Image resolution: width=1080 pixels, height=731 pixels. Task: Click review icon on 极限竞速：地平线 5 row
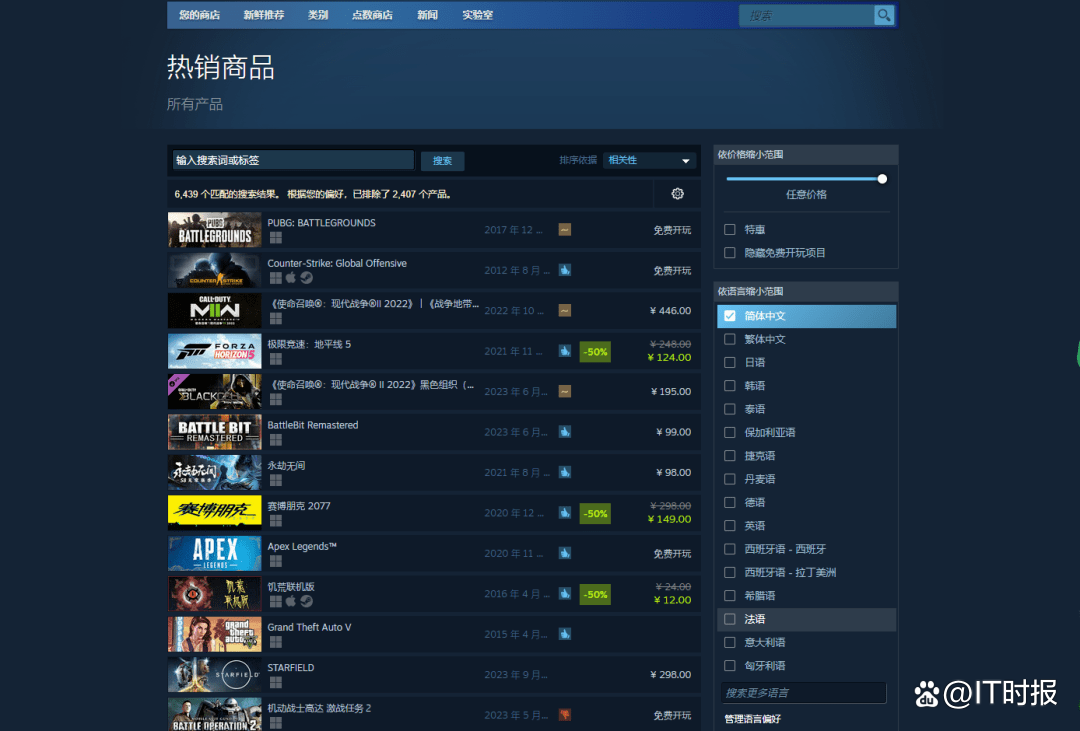point(565,351)
